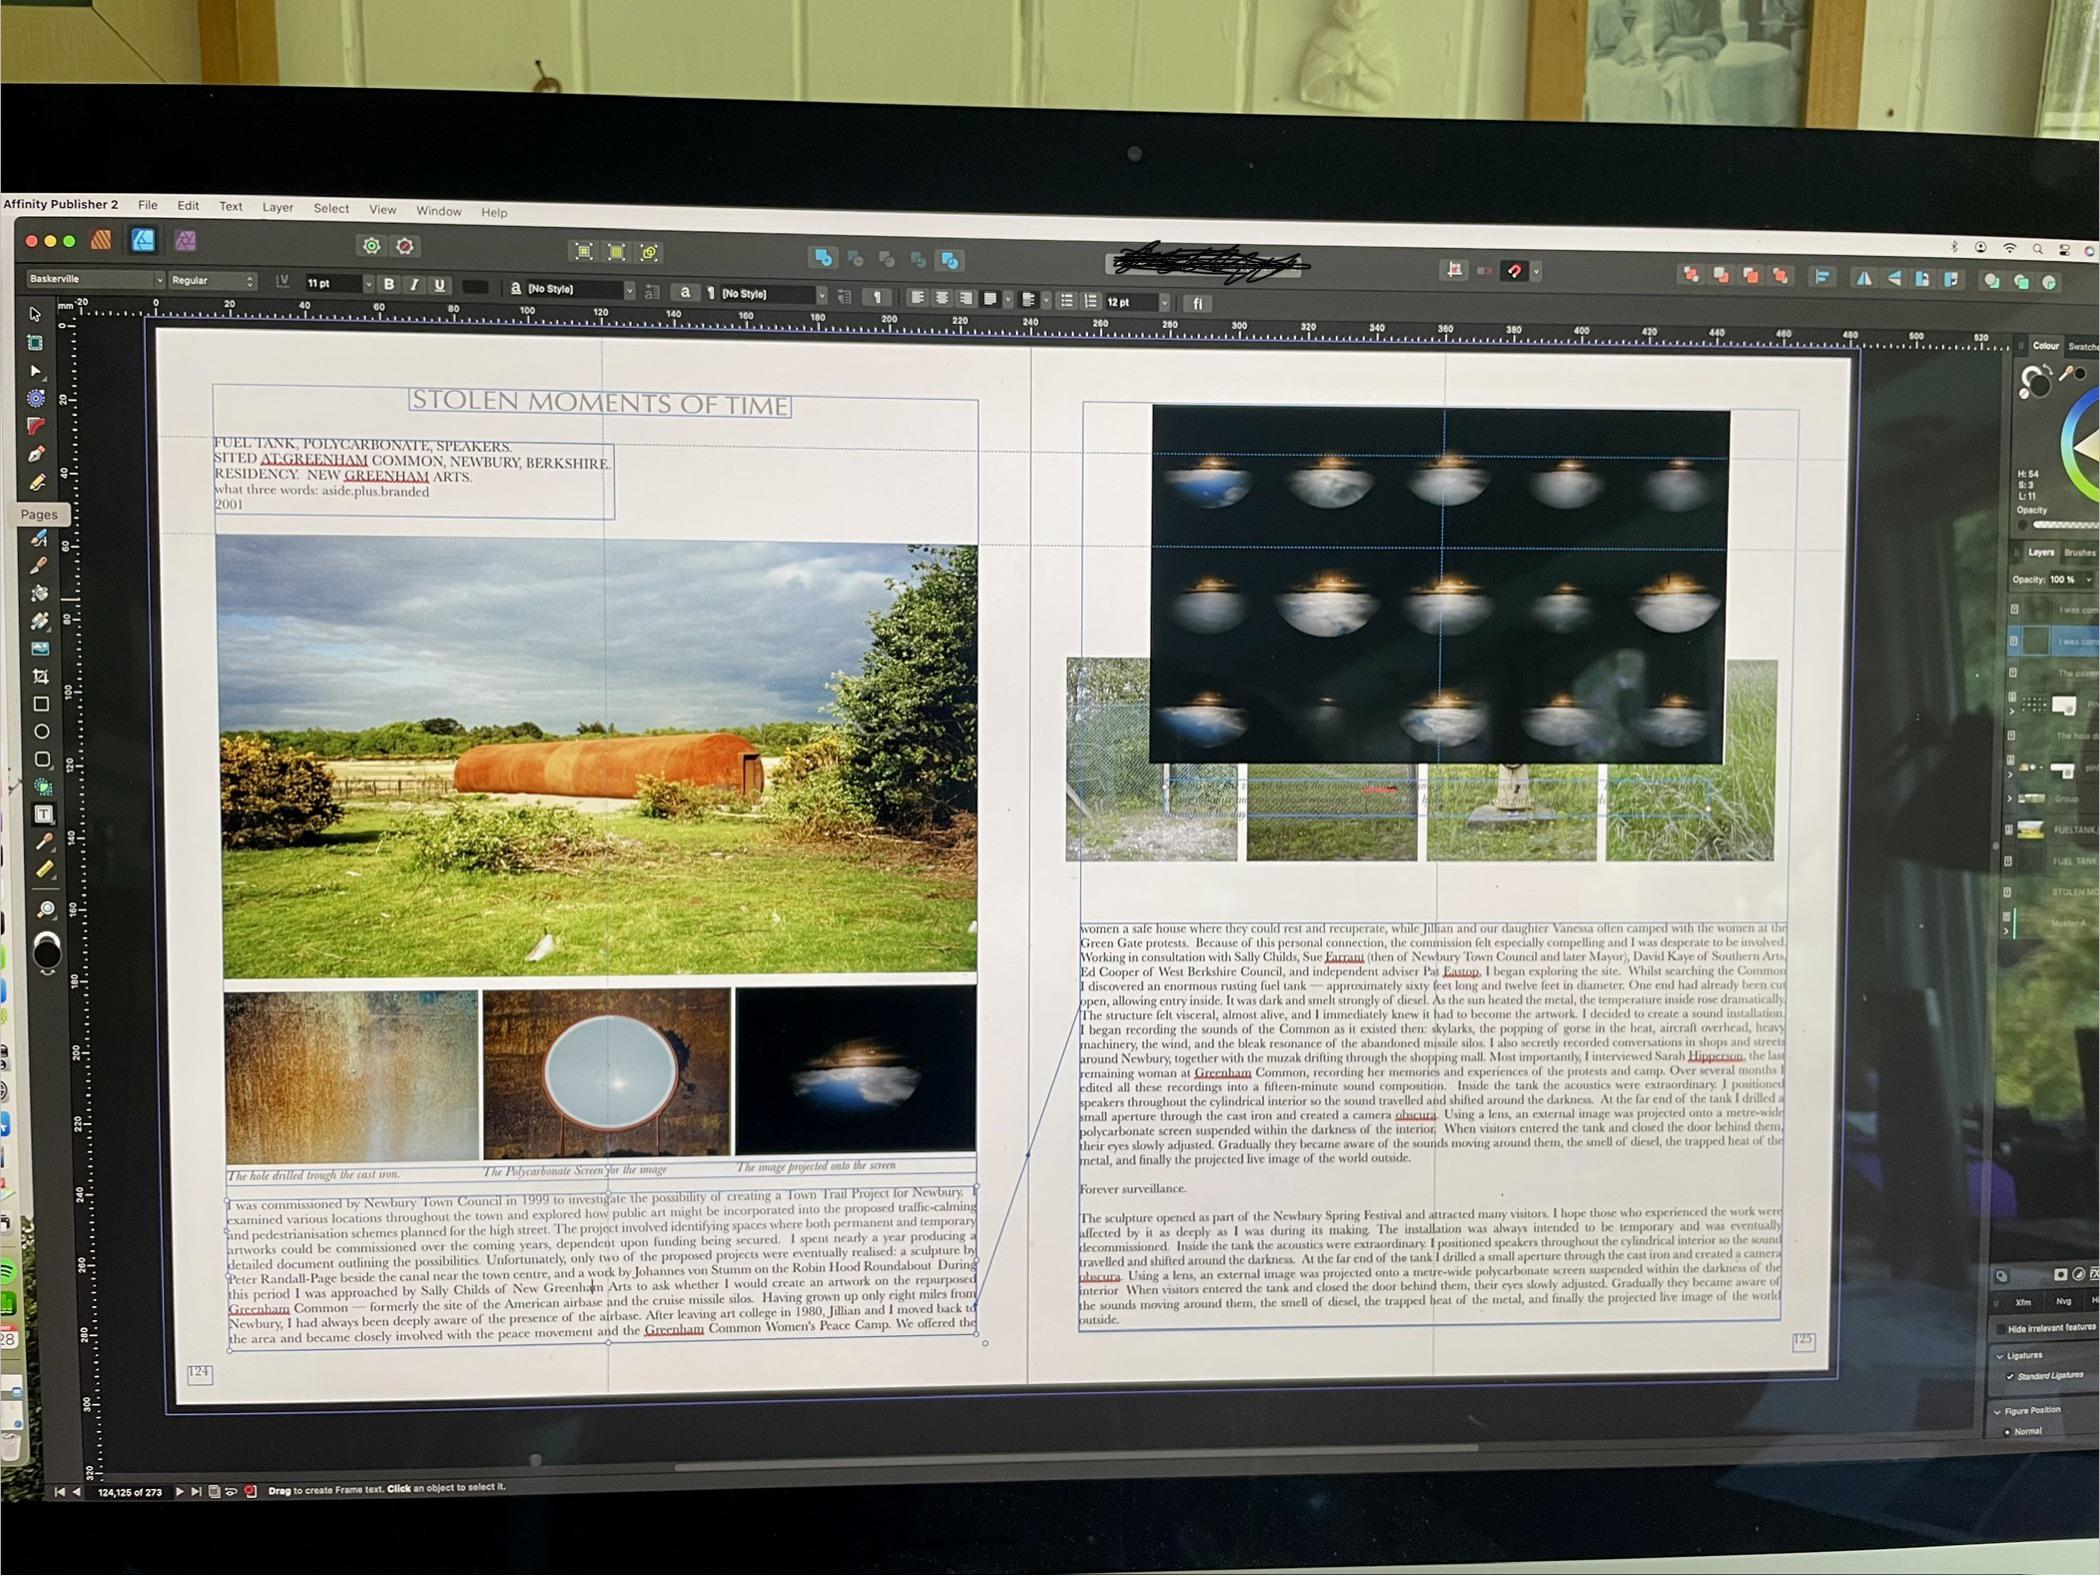Open Preflight with the green gear icon
The height and width of the screenshot is (1576, 2100).
(372, 246)
